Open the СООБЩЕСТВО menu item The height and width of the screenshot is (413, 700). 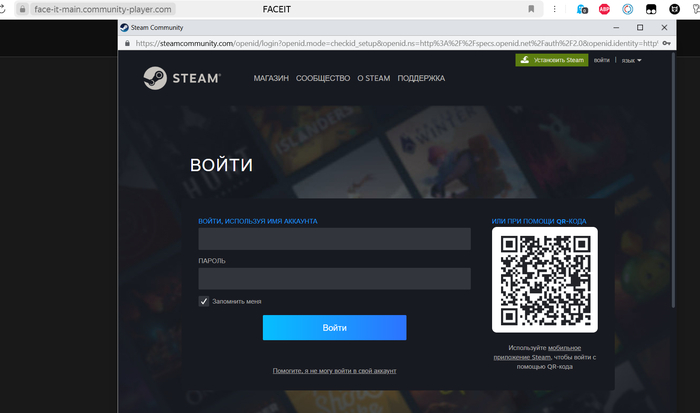point(322,78)
